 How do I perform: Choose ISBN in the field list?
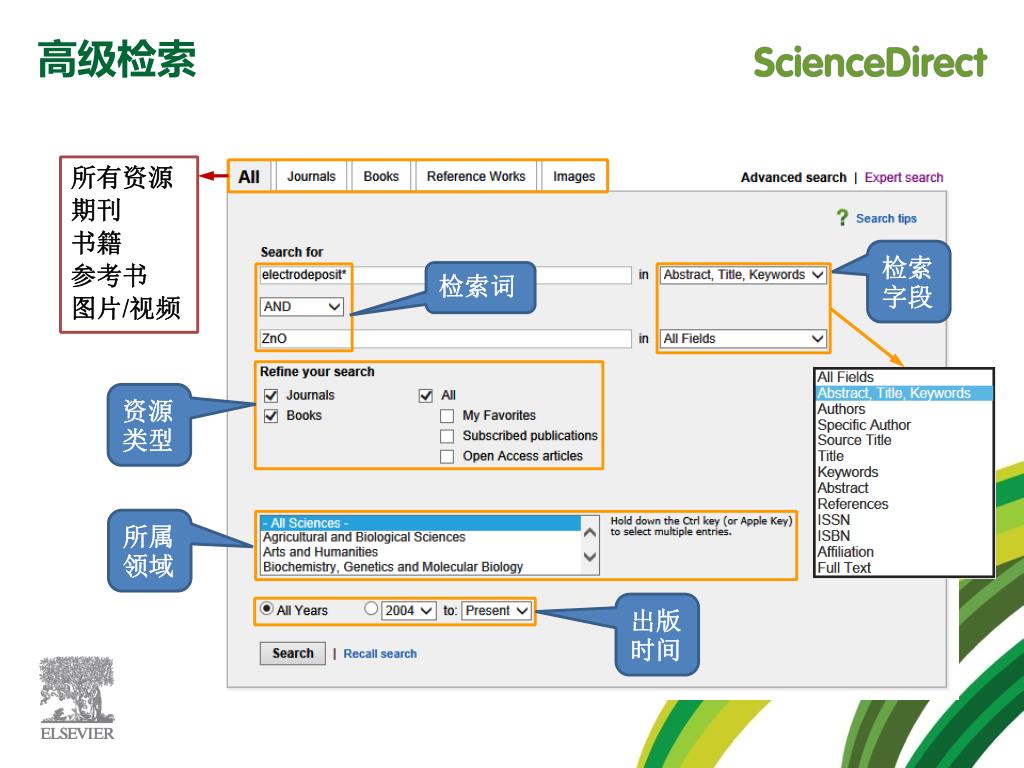pos(904,536)
